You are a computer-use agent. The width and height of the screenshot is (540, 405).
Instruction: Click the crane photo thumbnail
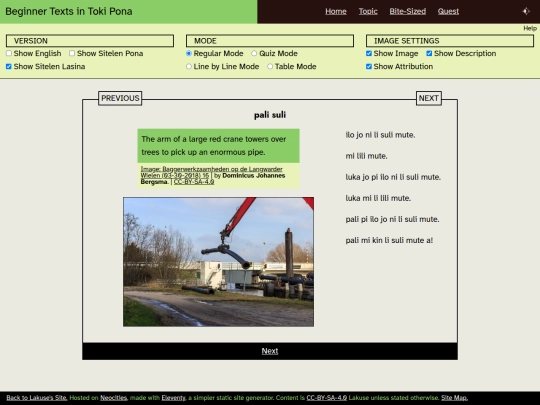coord(218,262)
